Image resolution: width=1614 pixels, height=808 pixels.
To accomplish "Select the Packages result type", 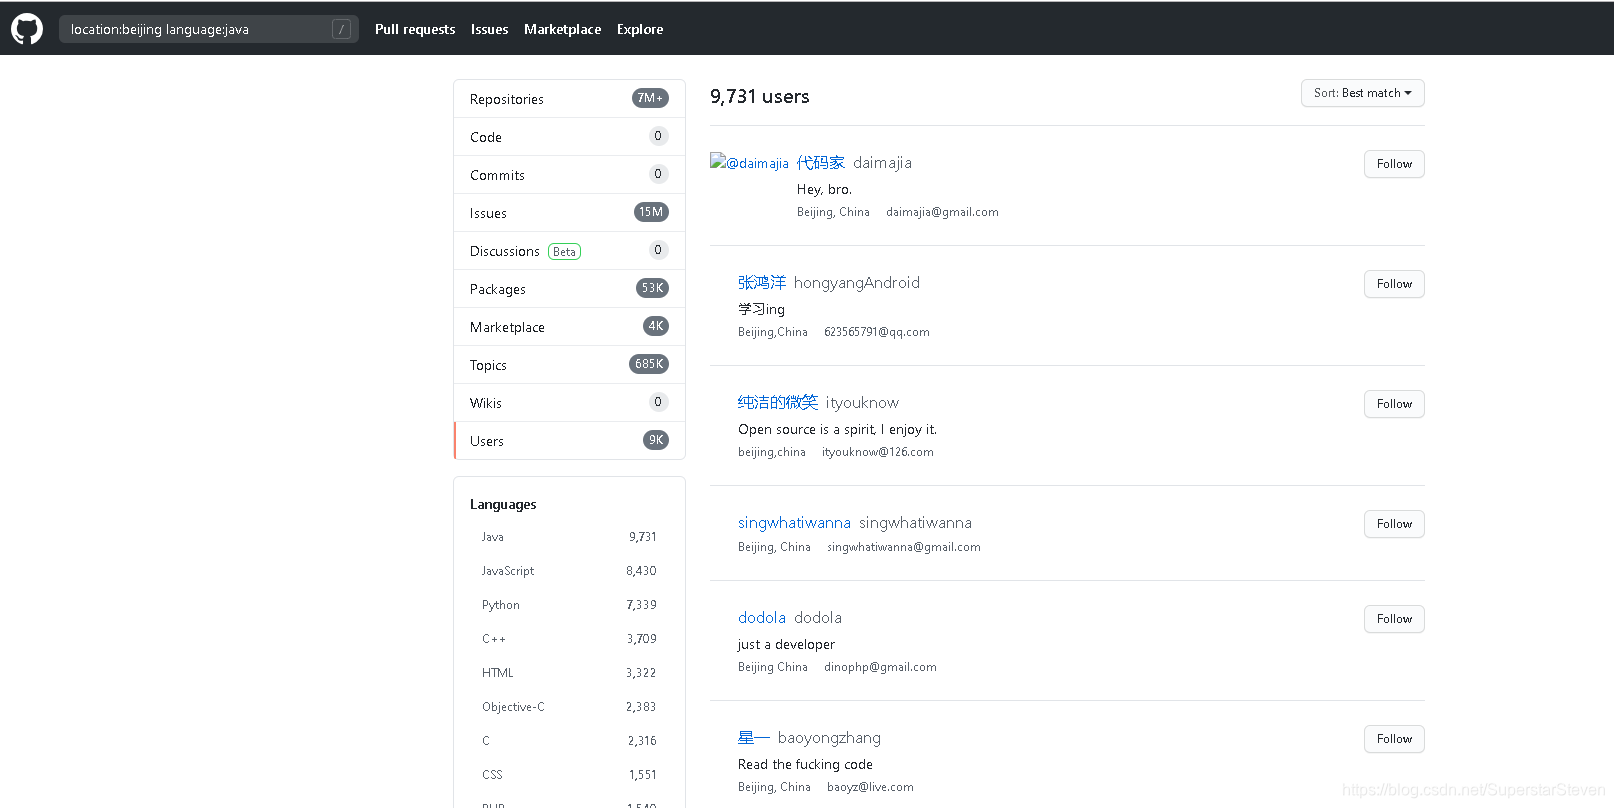I will point(569,289).
